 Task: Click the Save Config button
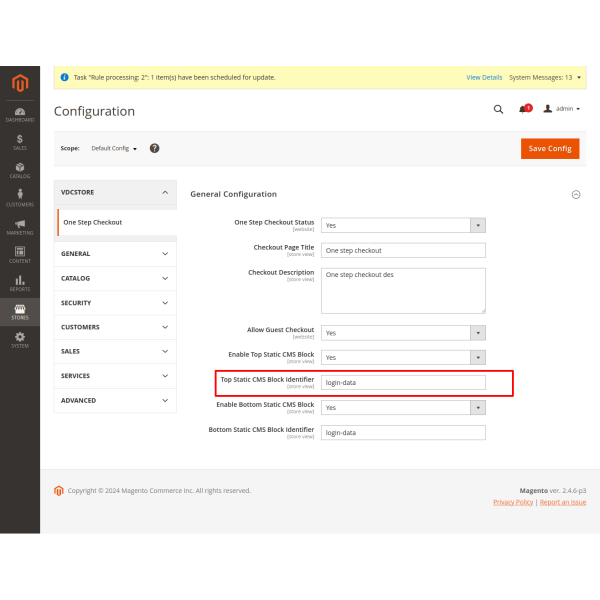[549, 148]
